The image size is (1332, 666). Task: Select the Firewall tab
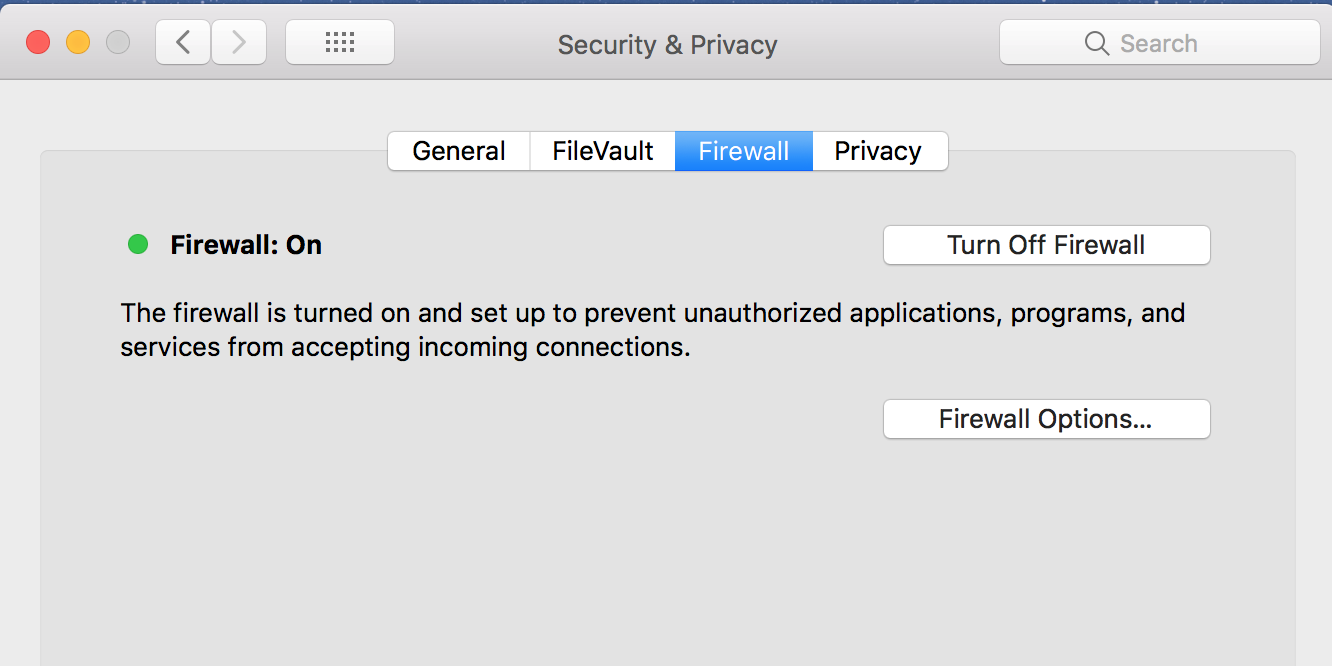(744, 151)
